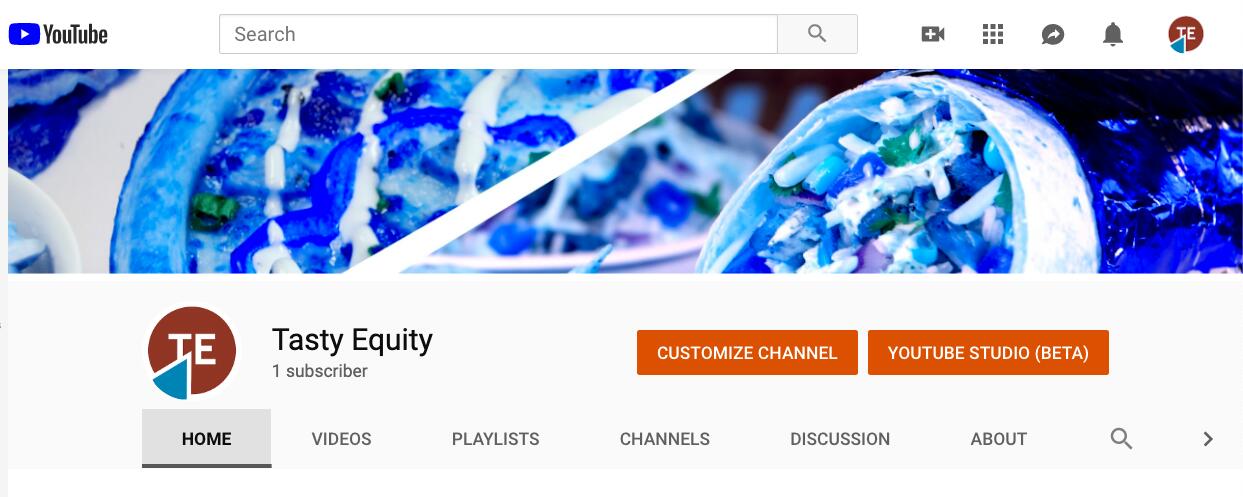This screenshot has width=1243, height=497.
Task: Search the channel using the tab bar magnifier
Action: tap(1122, 439)
